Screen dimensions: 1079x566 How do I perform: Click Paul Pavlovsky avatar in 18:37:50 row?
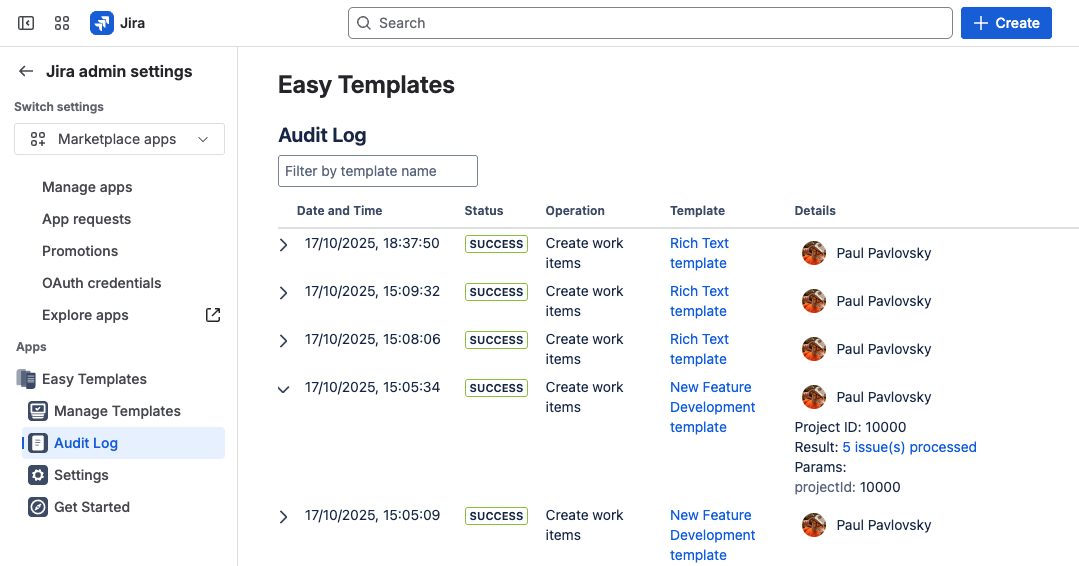(814, 253)
